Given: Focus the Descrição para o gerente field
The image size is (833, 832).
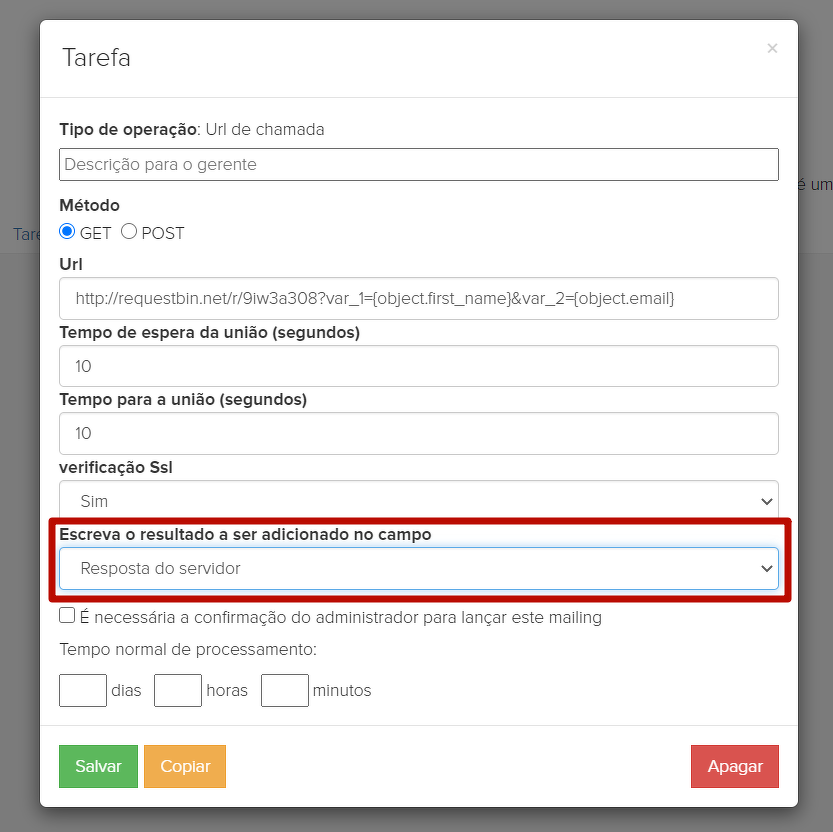Looking at the screenshot, I should 418,165.
